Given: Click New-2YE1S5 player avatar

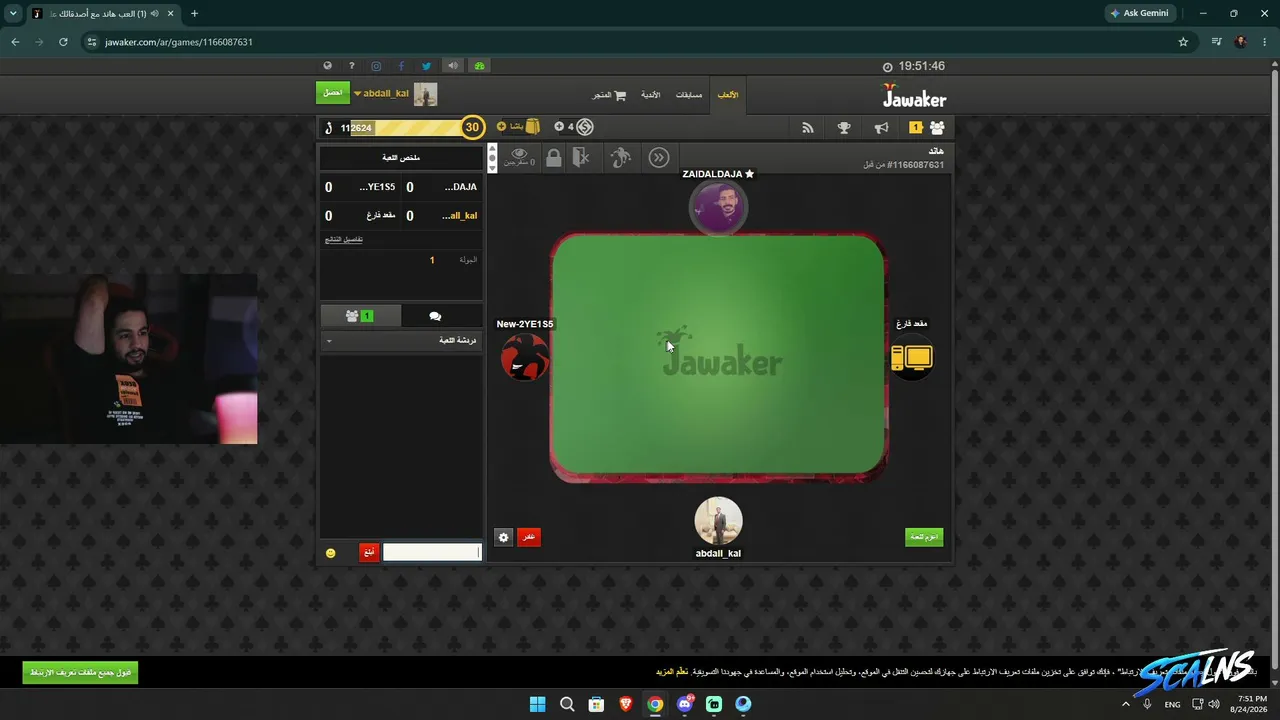Looking at the screenshot, I should (524, 357).
